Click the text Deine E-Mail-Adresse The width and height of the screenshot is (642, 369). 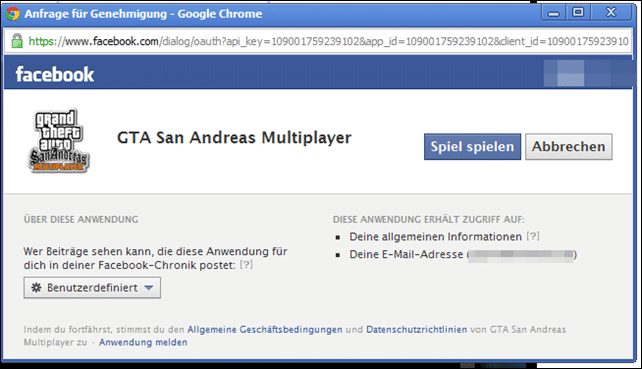click(406, 254)
